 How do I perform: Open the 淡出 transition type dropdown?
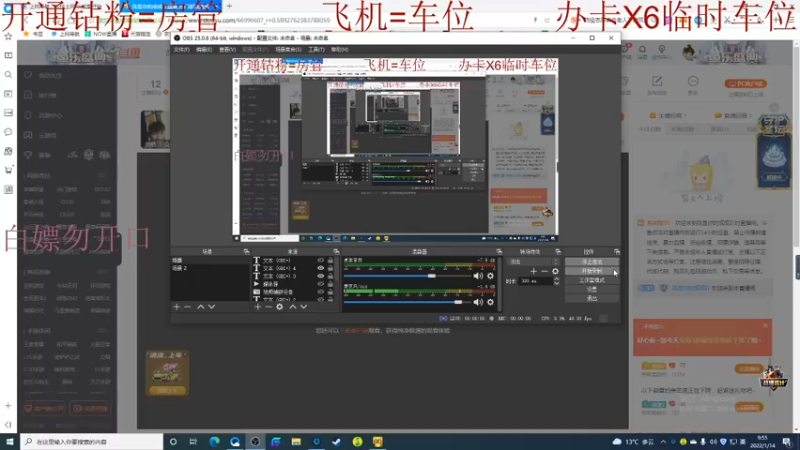pyautogui.click(x=534, y=262)
